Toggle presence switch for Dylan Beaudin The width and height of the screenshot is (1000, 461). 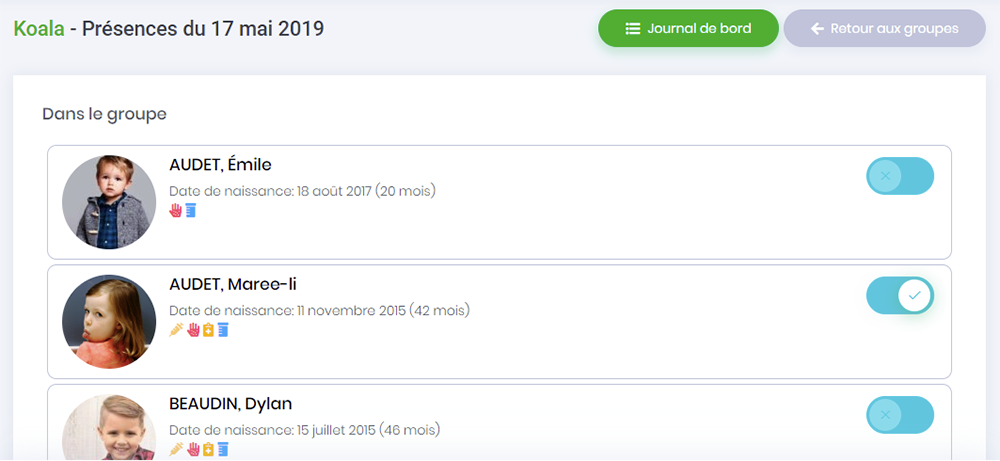[900, 415]
